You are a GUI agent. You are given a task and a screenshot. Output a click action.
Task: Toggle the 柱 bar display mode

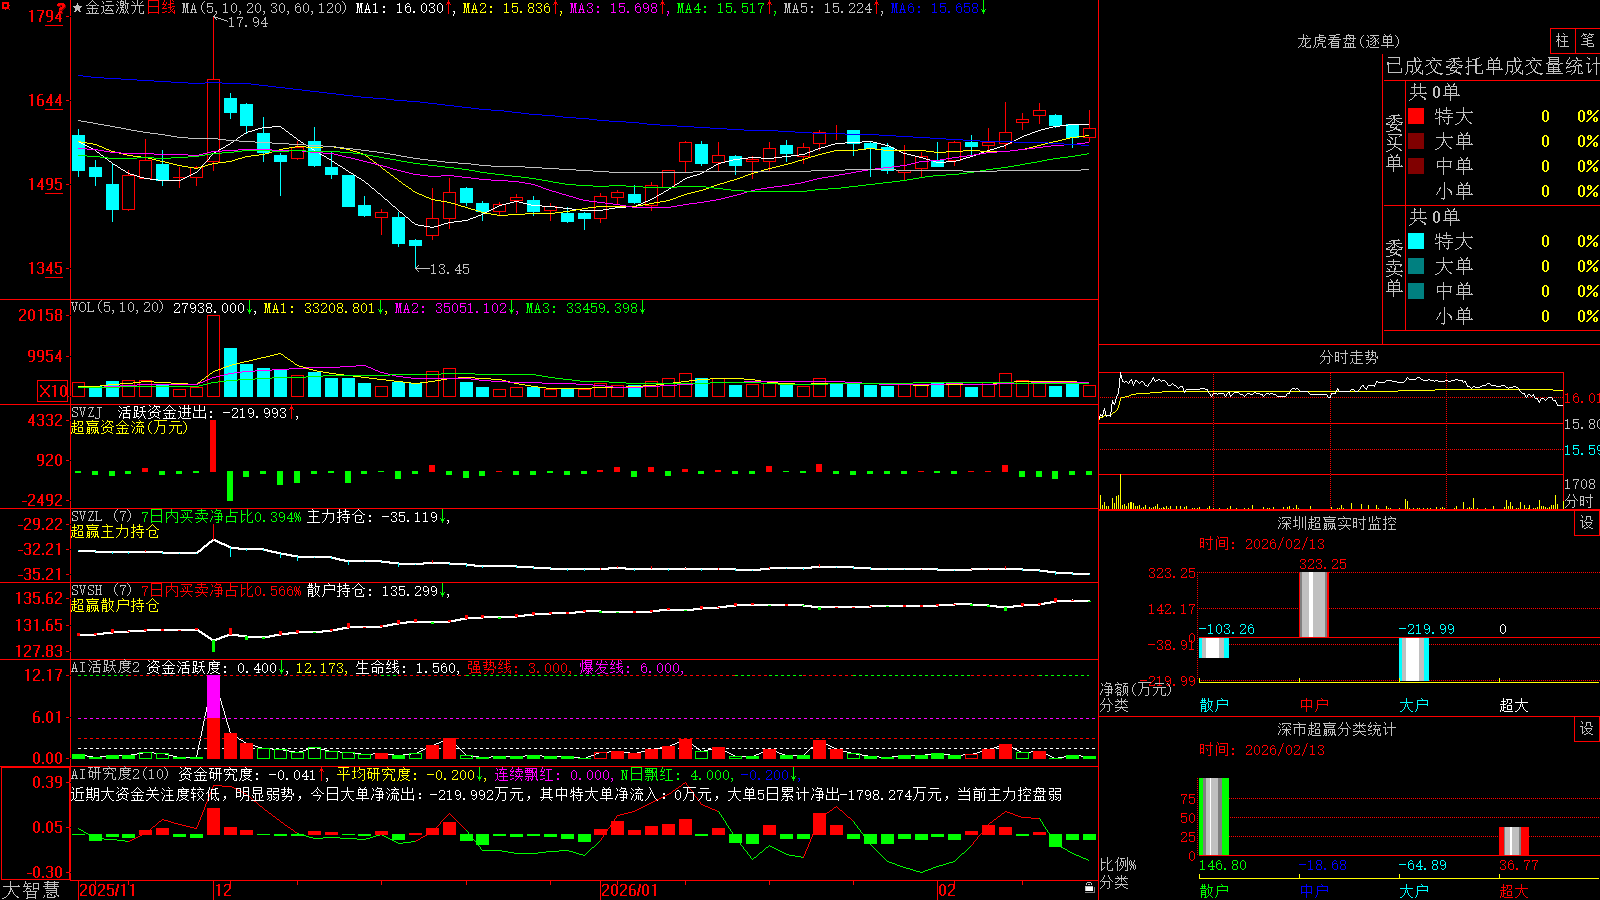coord(1562,41)
